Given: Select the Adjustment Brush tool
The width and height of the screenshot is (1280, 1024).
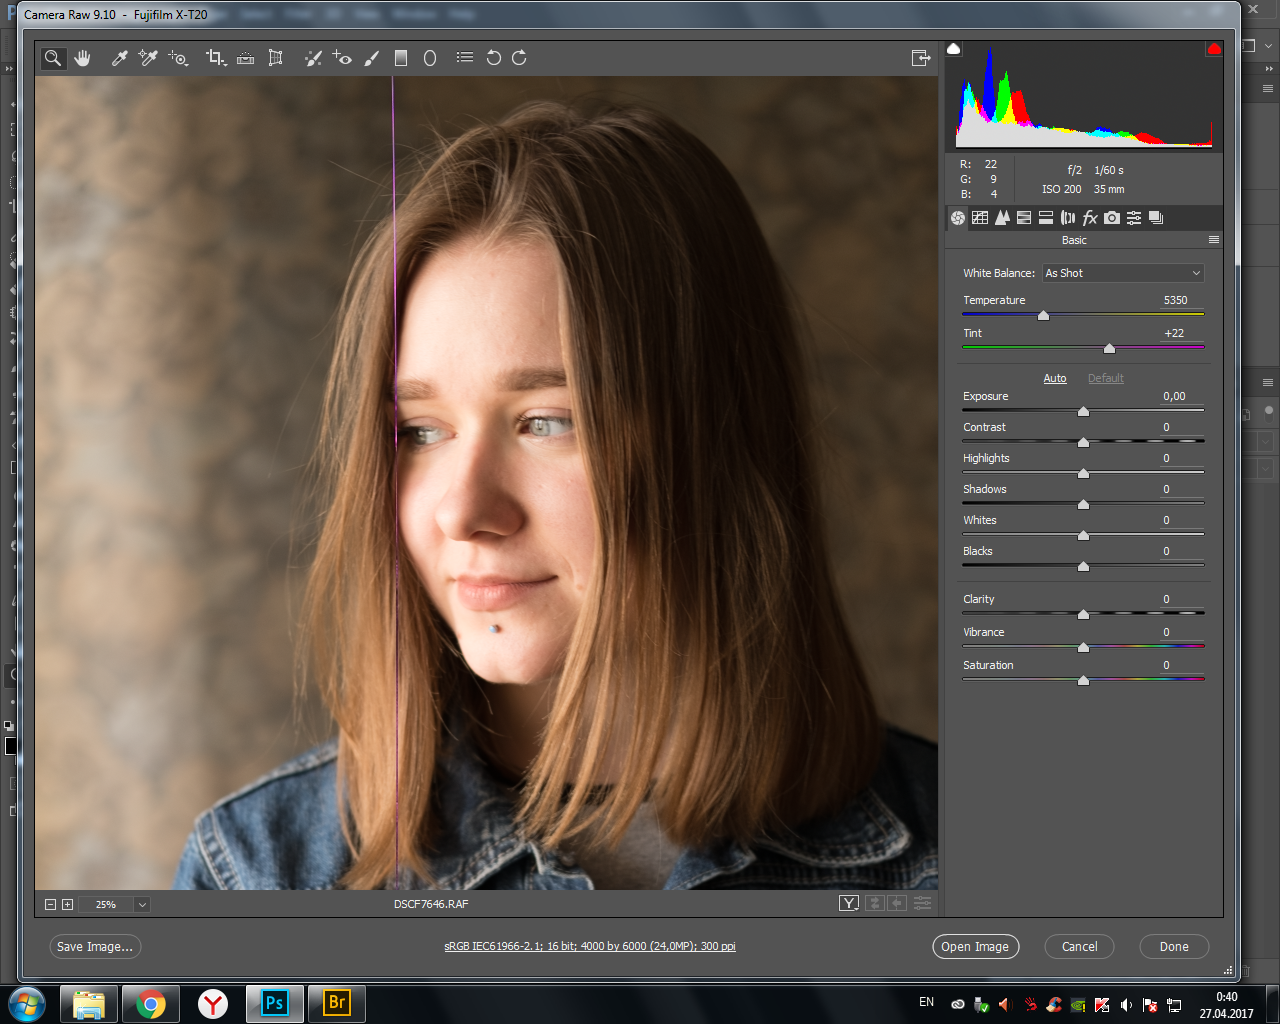Looking at the screenshot, I should coord(372,58).
